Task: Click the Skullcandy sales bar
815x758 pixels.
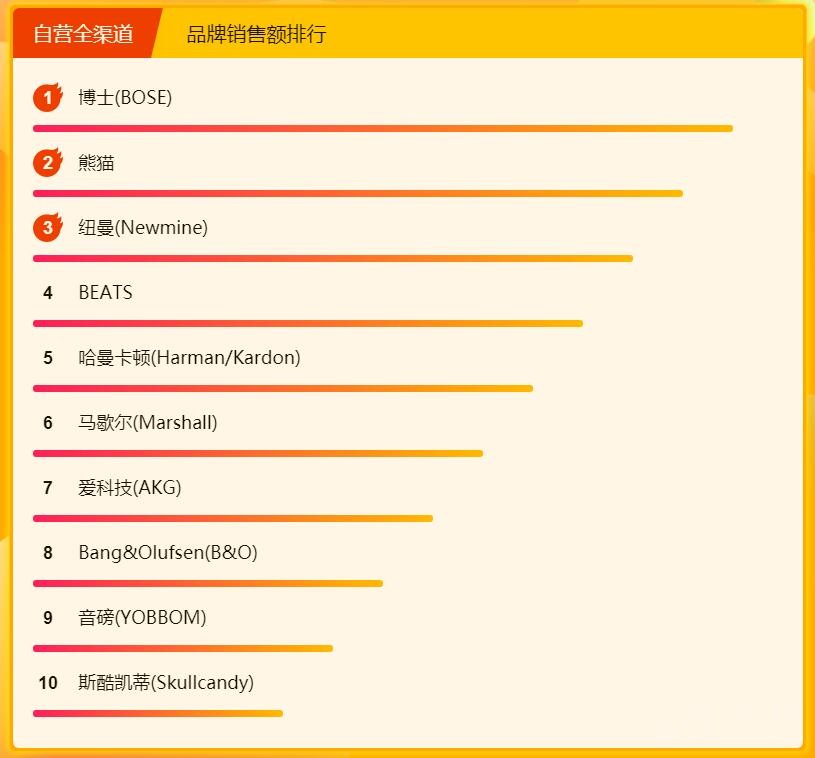Action: 158,713
